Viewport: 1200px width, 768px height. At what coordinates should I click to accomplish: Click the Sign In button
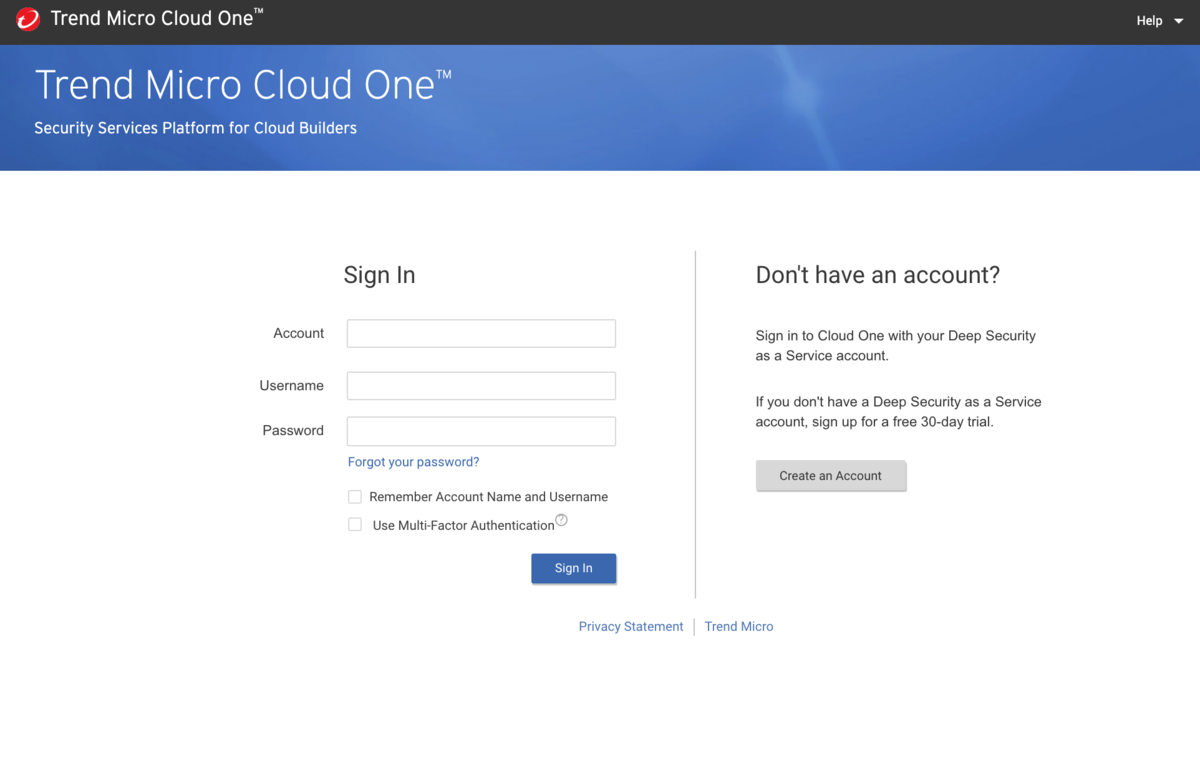(574, 568)
